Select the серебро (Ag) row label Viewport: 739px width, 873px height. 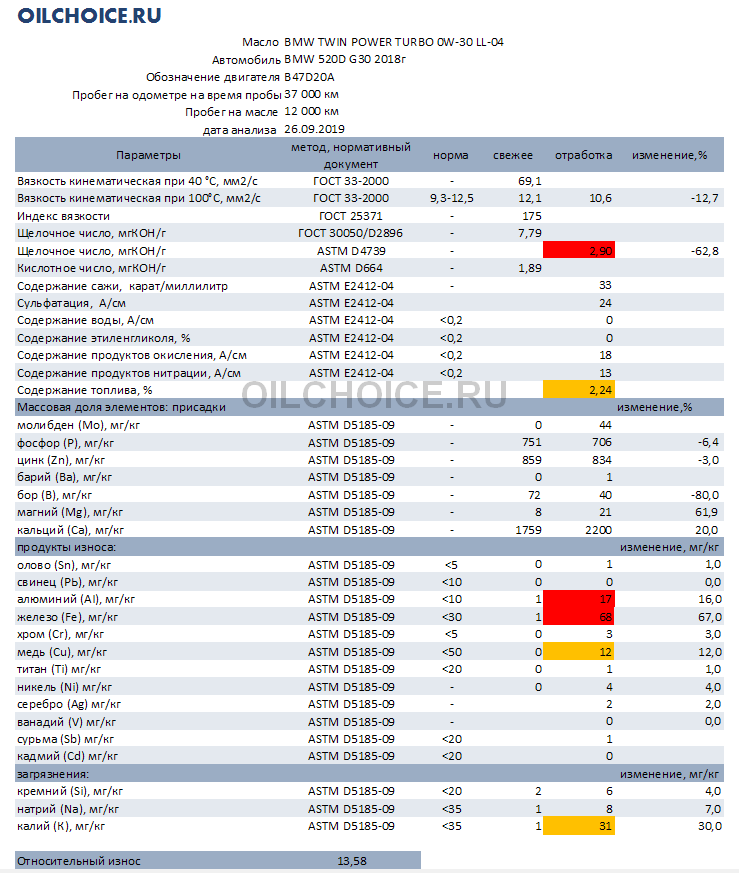[68, 704]
